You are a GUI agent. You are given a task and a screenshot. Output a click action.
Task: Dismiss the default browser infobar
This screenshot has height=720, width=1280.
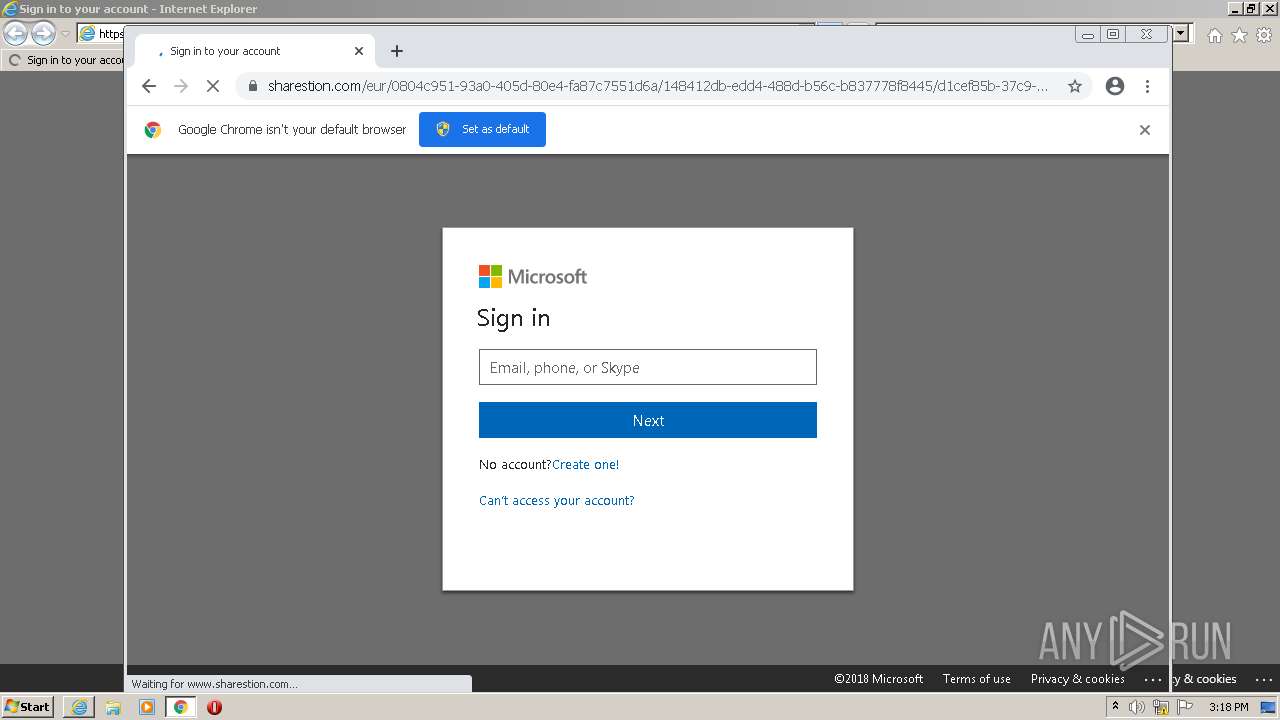click(x=1145, y=130)
